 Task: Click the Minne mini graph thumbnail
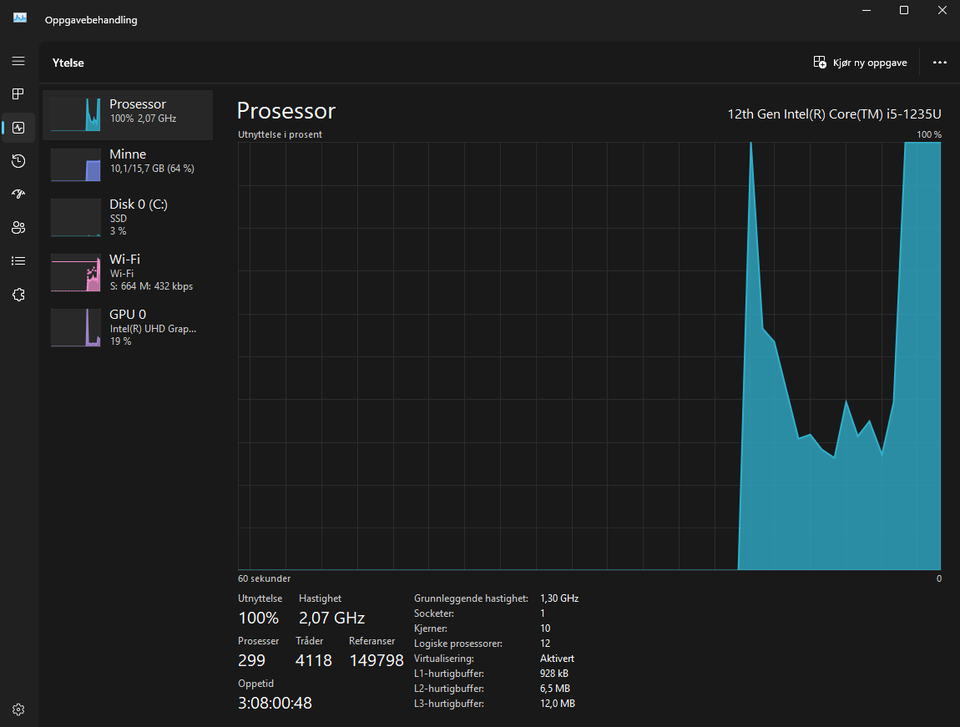pyautogui.click(x=76, y=165)
